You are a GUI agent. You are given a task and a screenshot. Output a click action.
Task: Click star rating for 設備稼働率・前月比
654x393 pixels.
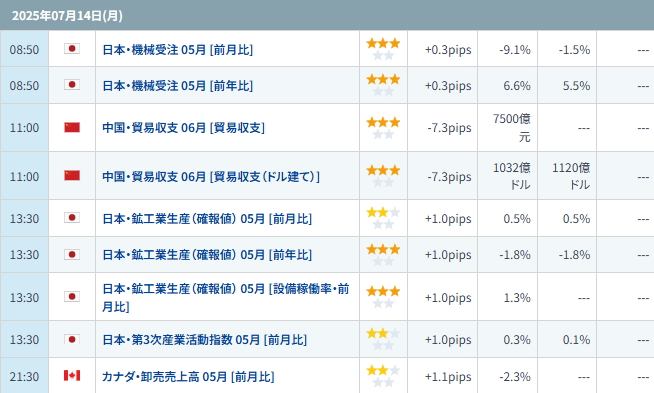point(383,297)
